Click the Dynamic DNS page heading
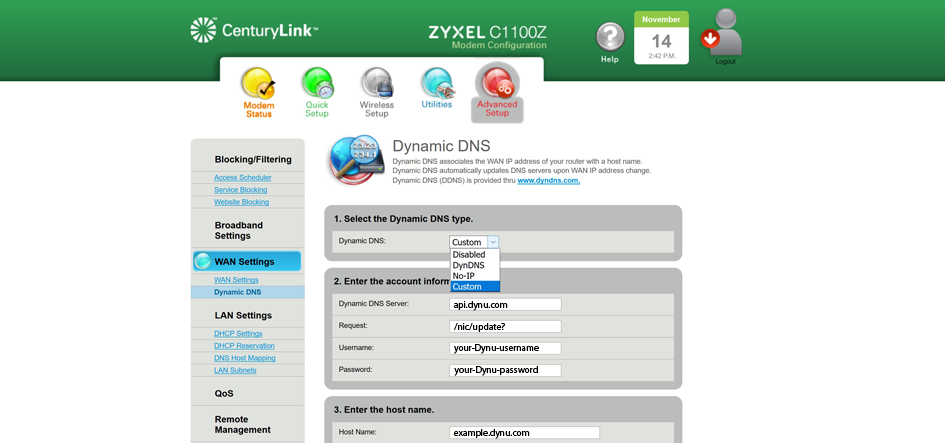The image size is (945, 443). tap(441, 146)
